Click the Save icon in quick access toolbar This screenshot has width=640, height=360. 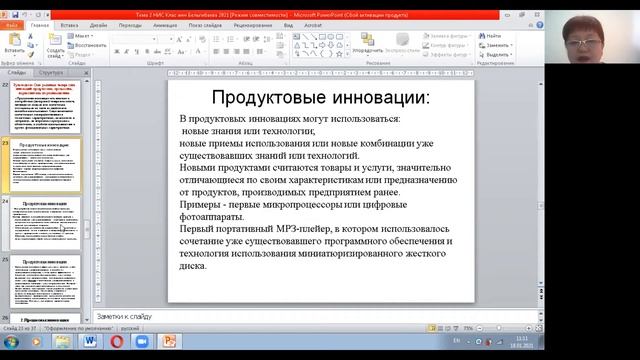click(15, 15)
